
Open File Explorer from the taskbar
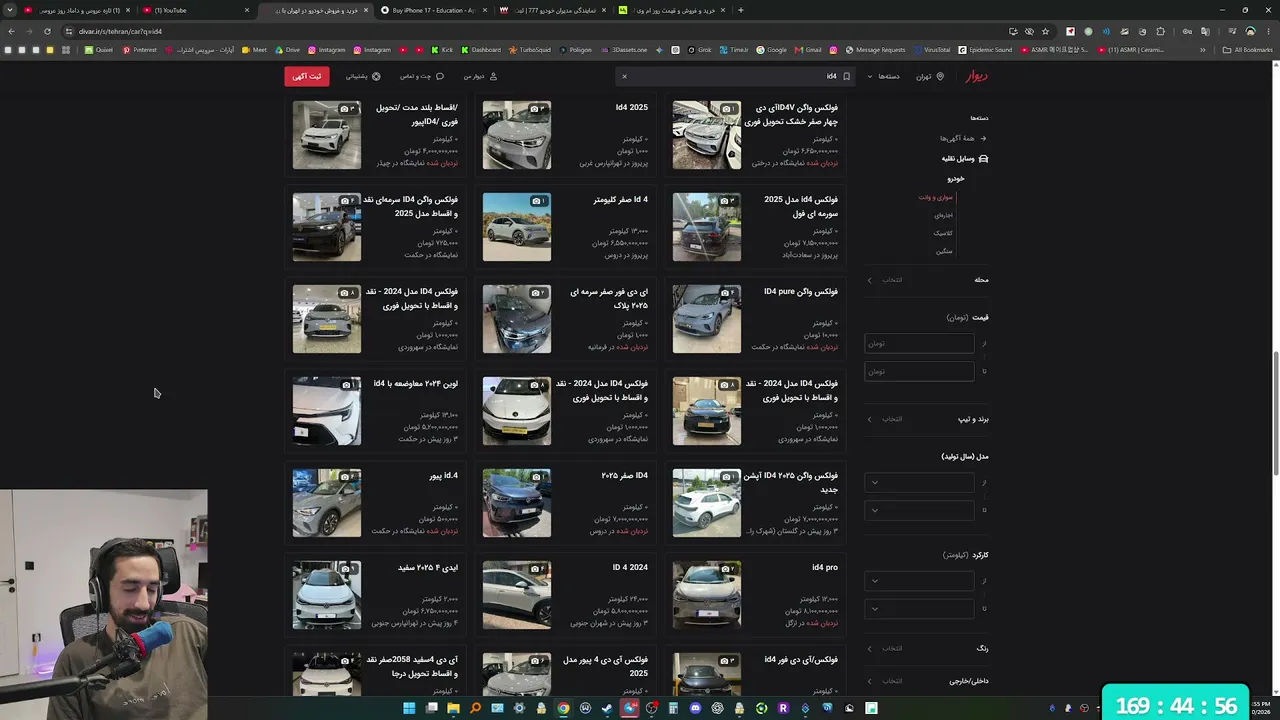click(453, 708)
